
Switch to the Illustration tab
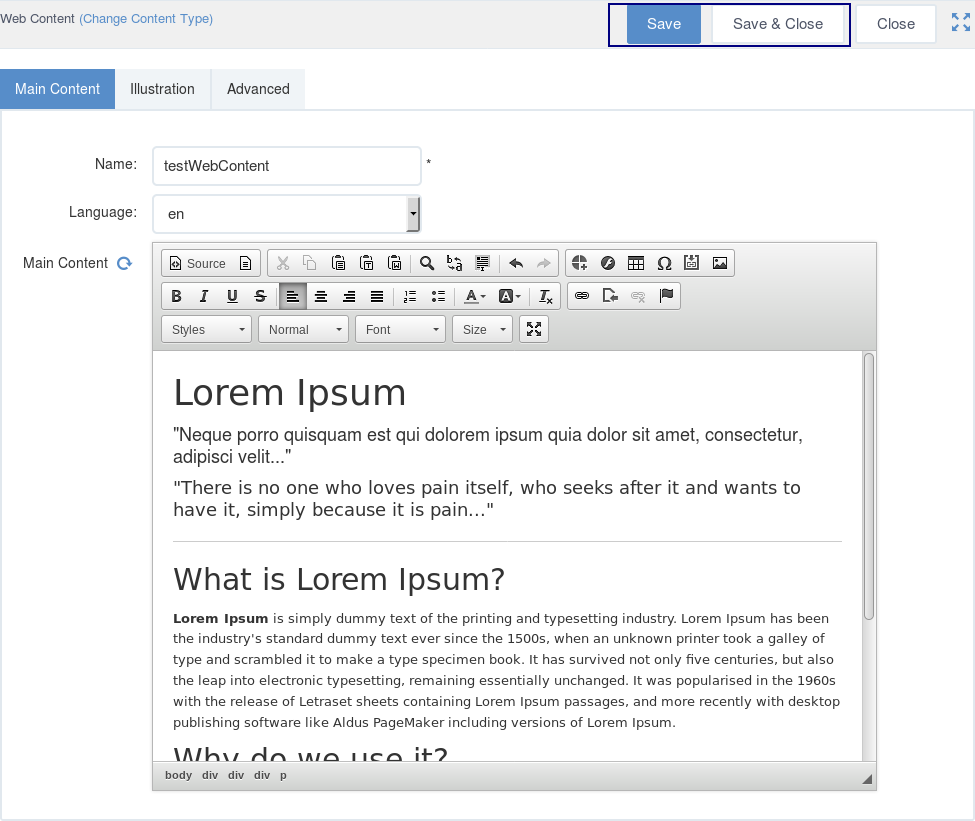162,89
